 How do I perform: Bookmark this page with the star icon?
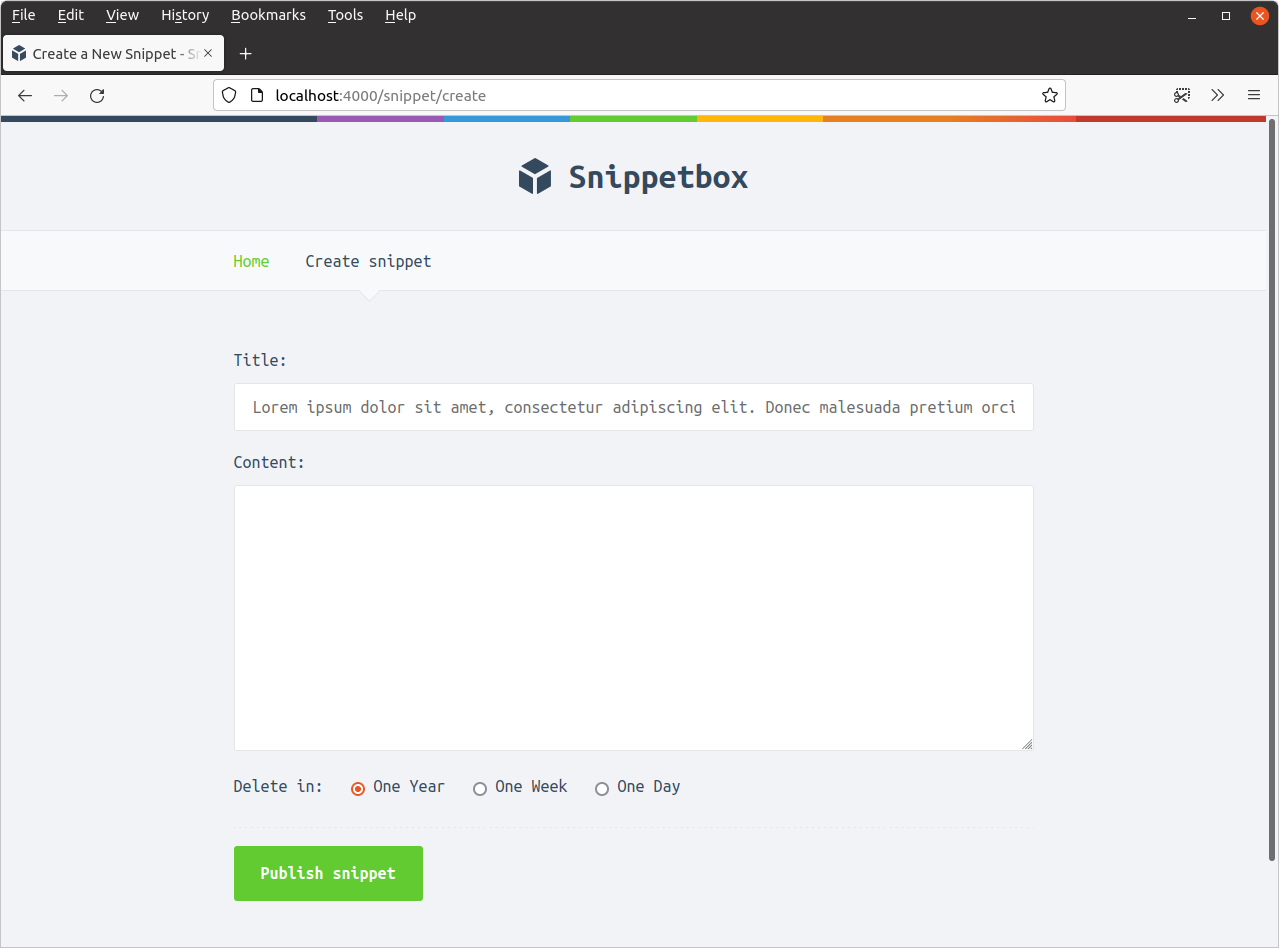[x=1049, y=96]
